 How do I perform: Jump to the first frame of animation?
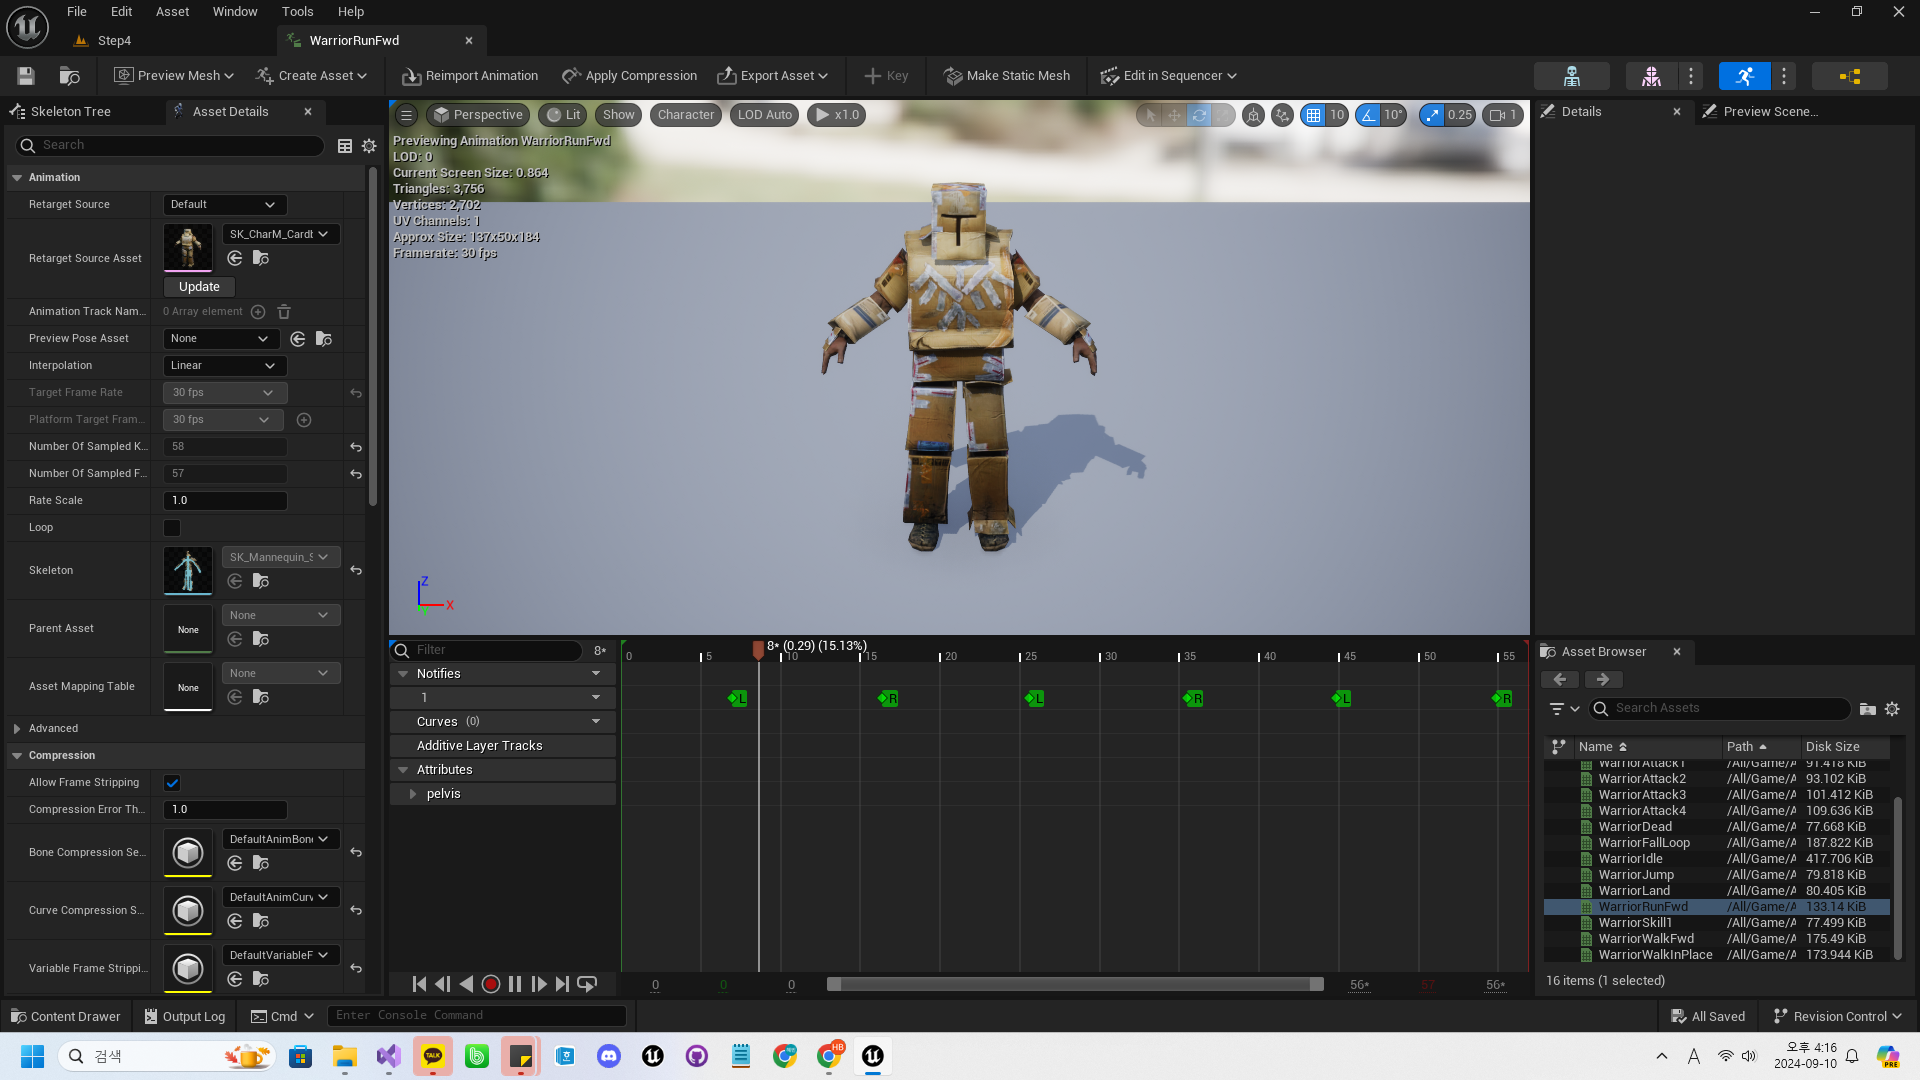pos(419,985)
